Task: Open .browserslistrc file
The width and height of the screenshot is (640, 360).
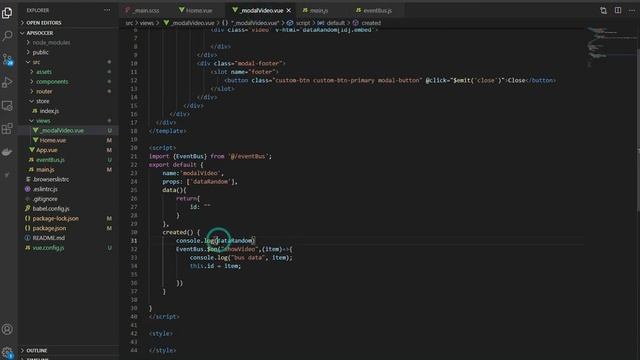Action: tap(51, 180)
